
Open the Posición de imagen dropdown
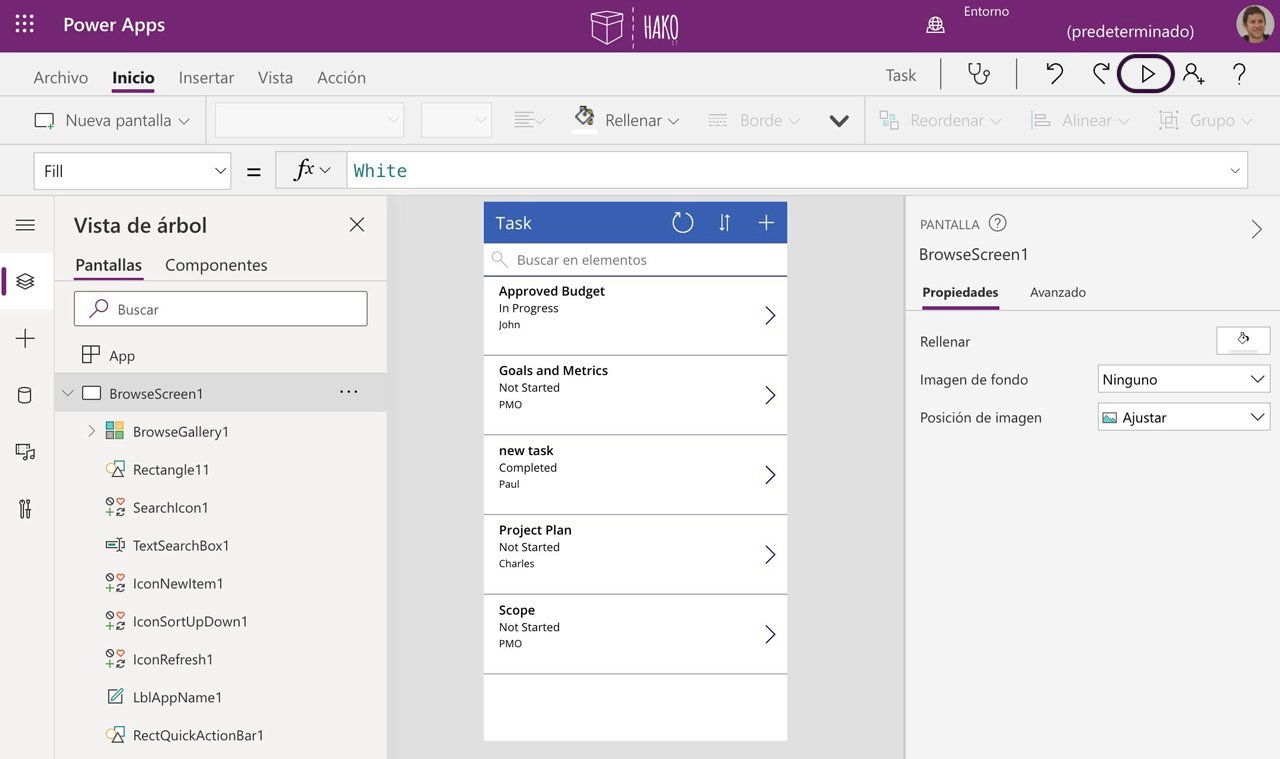[1183, 417]
